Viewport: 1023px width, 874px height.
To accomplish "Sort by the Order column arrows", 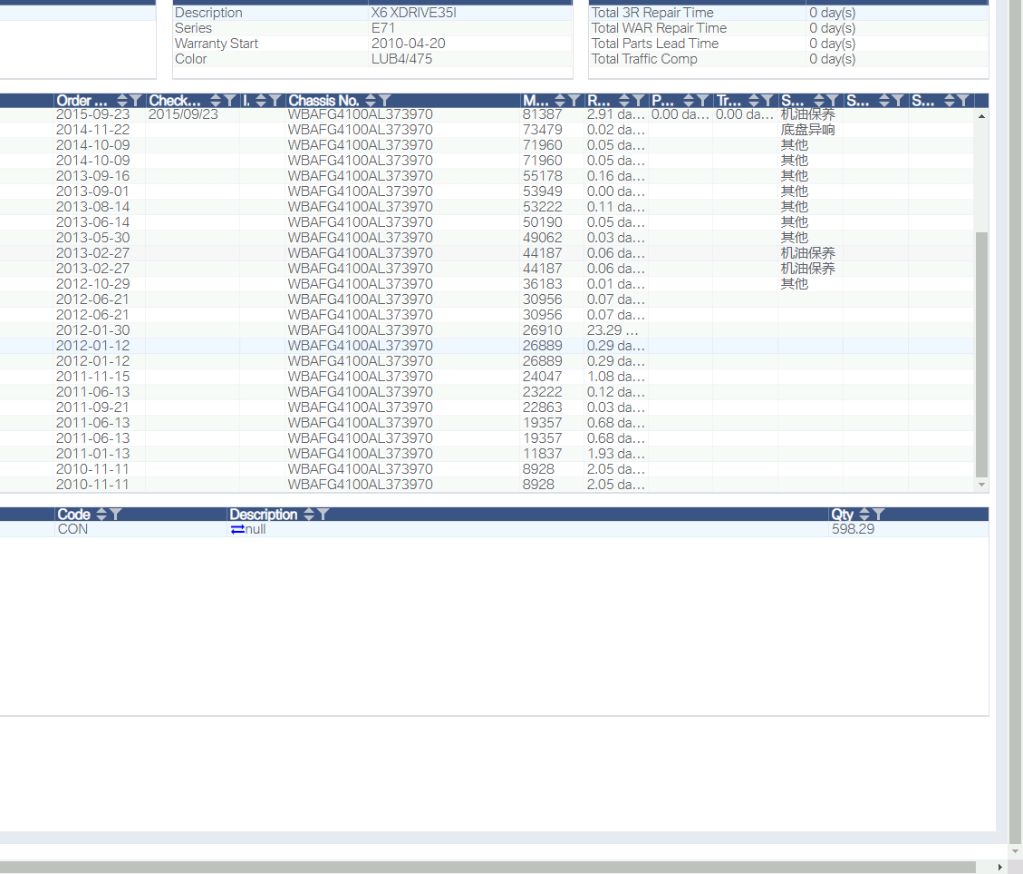I will (122, 100).
